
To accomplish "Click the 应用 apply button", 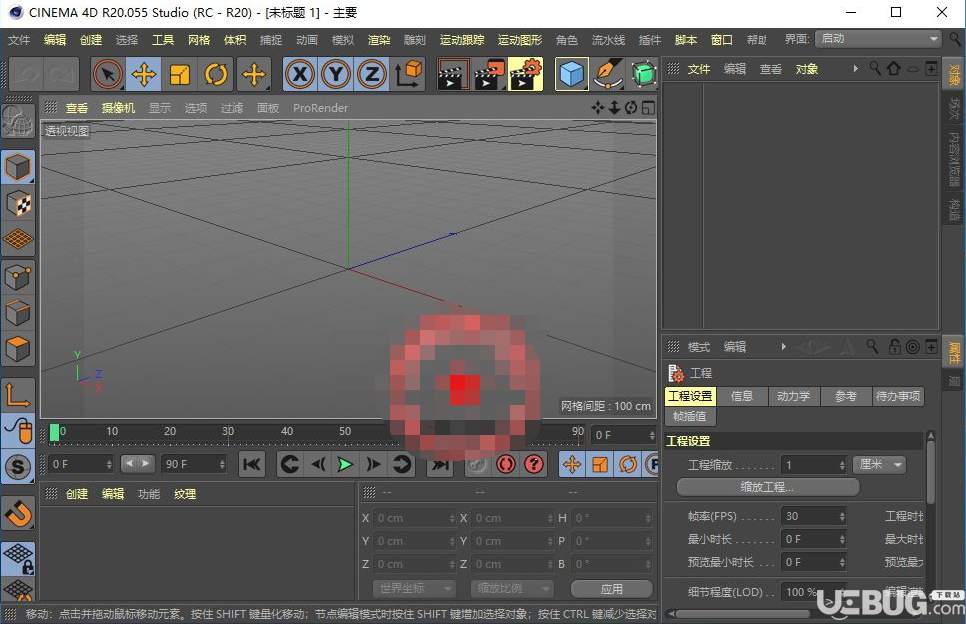I will coord(612,589).
